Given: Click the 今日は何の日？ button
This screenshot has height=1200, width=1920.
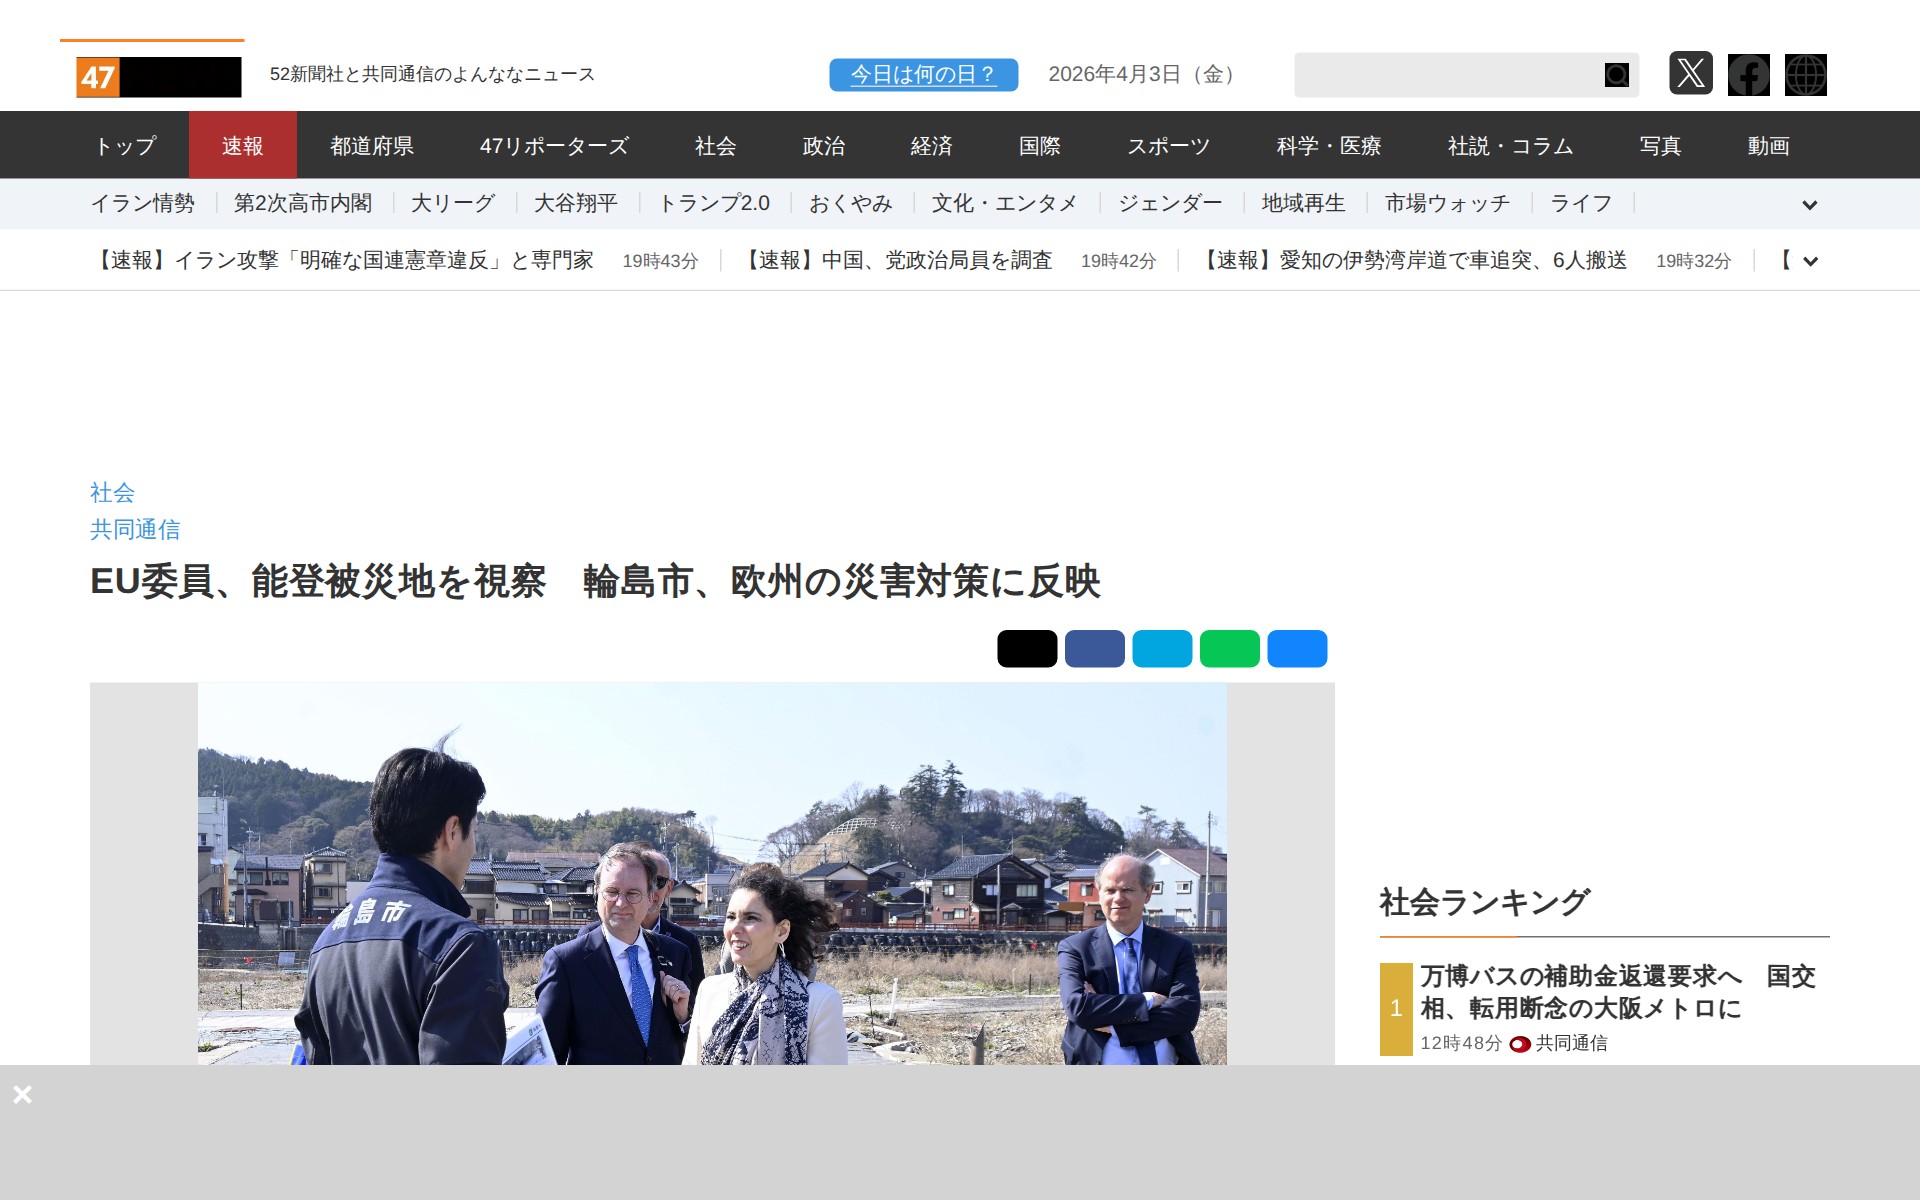Looking at the screenshot, I should coord(923,75).
